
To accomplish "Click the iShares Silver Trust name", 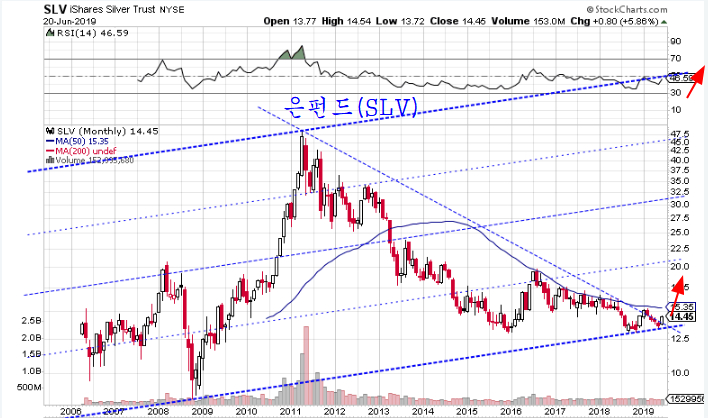I will click(x=112, y=9).
